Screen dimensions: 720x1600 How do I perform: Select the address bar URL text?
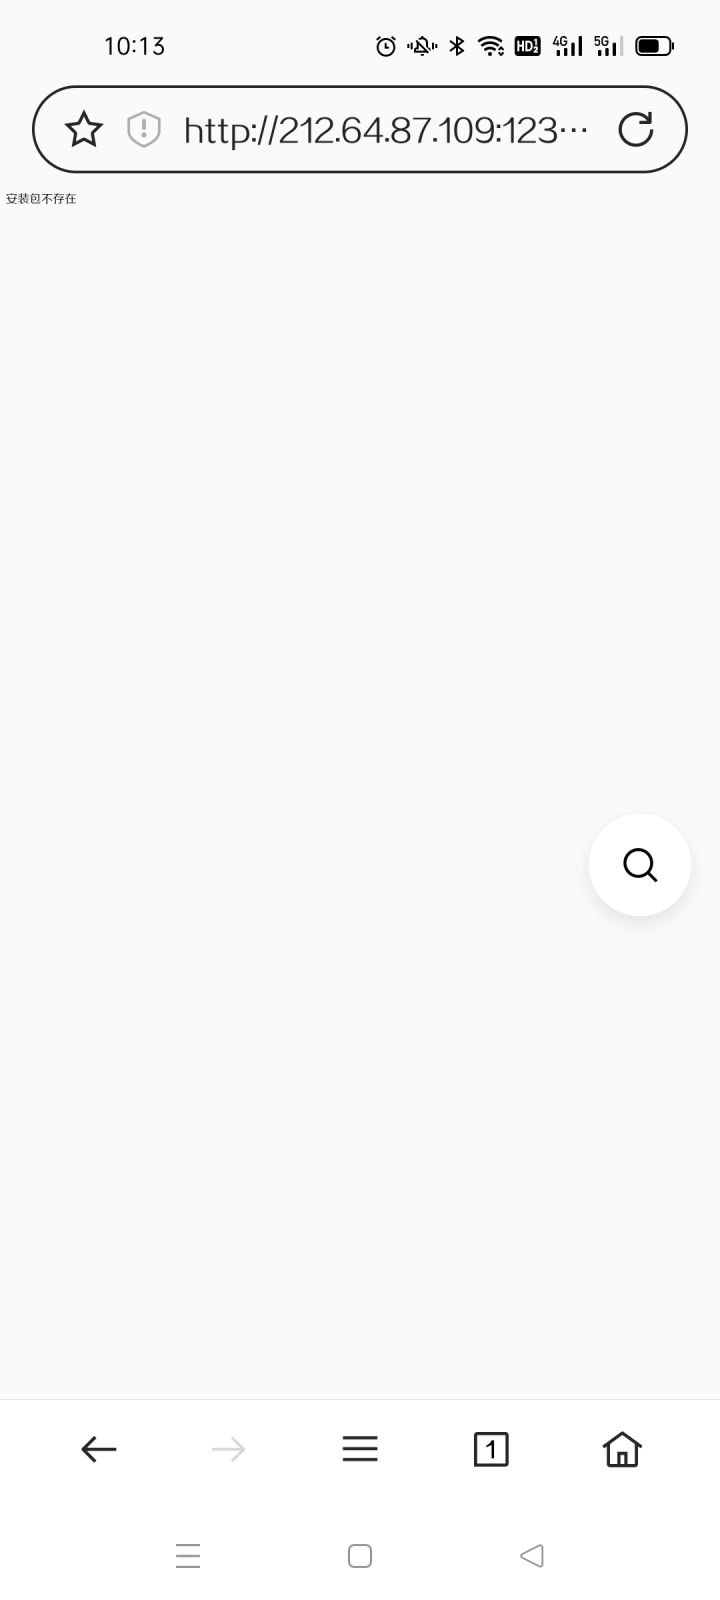coord(386,130)
